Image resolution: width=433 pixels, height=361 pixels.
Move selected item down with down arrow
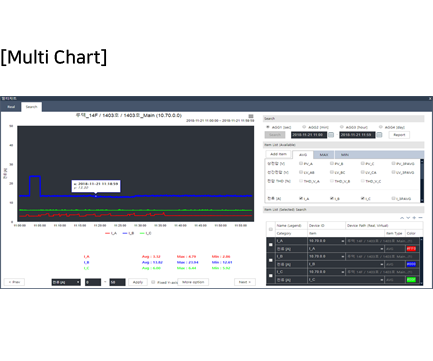pos(408,218)
